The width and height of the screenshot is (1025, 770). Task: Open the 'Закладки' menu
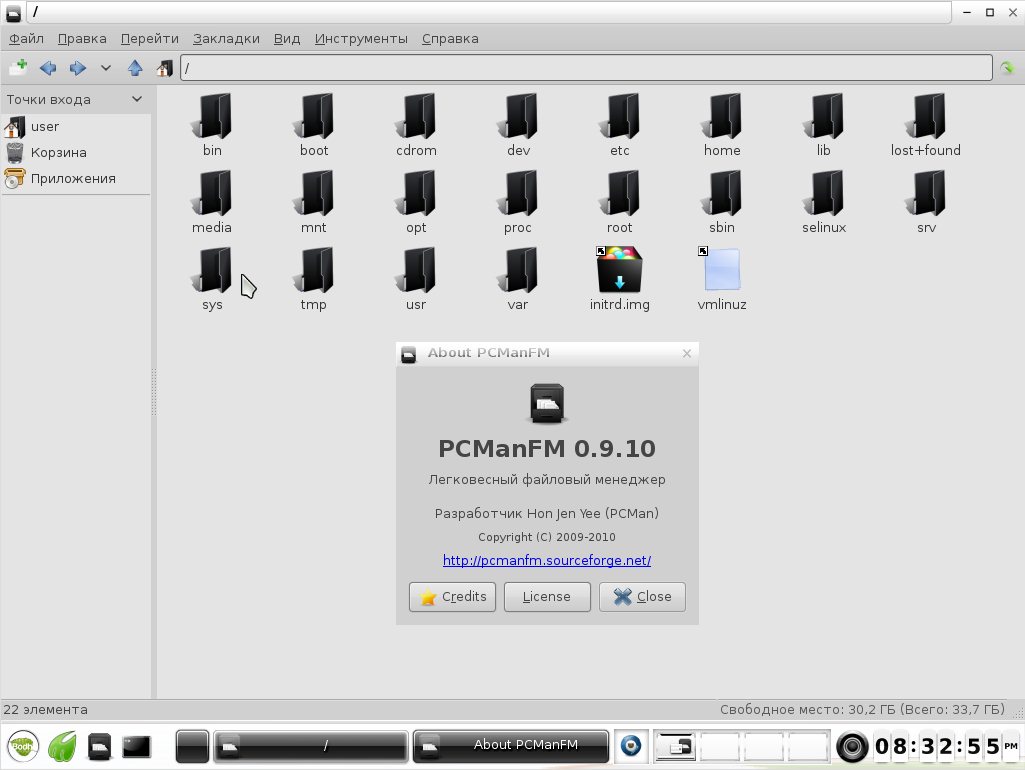(x=225, y=38)
